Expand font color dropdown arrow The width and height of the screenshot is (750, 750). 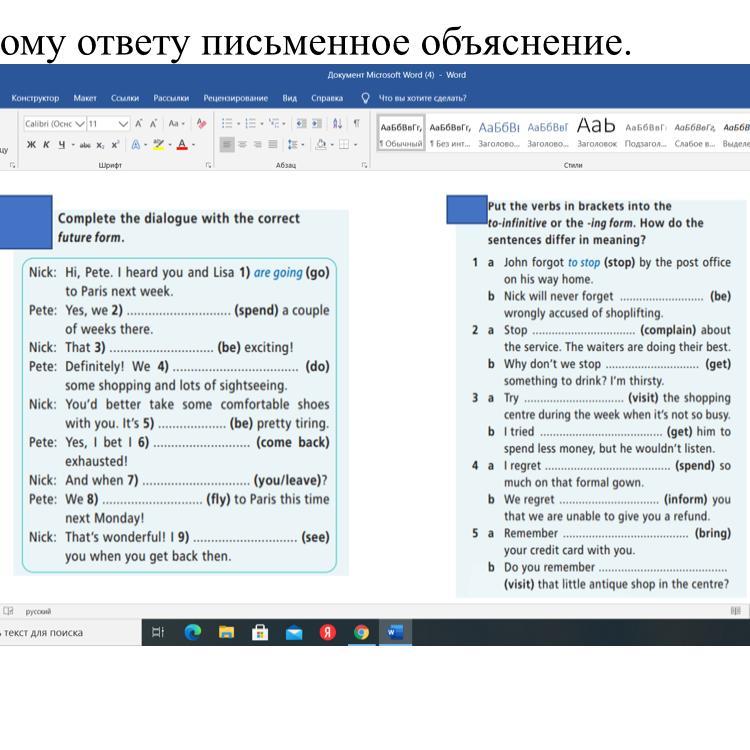(193, 144)
